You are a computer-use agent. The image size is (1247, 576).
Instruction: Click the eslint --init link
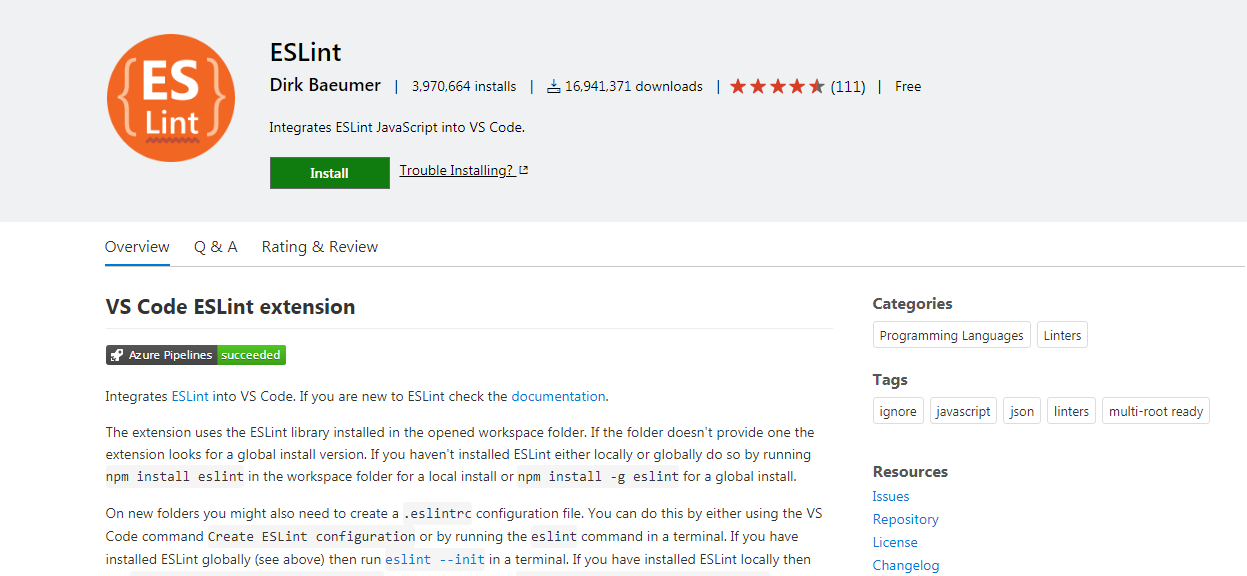point(435,560)
